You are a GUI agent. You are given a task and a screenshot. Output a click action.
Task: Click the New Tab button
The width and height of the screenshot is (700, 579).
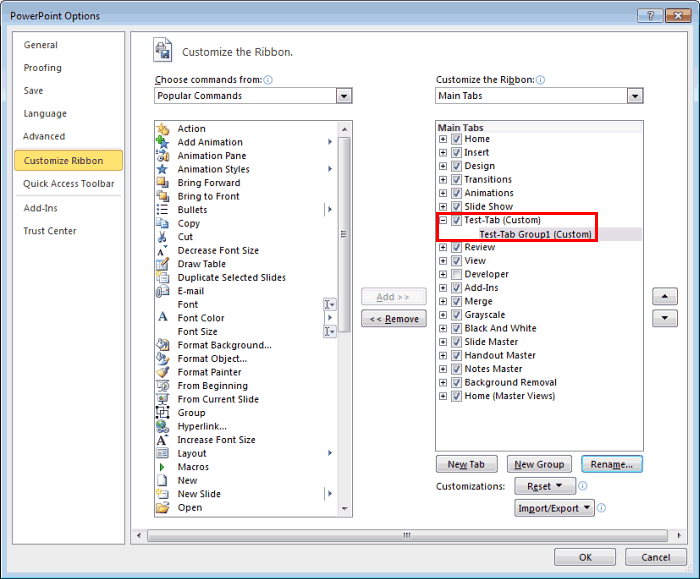click(x=467, y=464)
